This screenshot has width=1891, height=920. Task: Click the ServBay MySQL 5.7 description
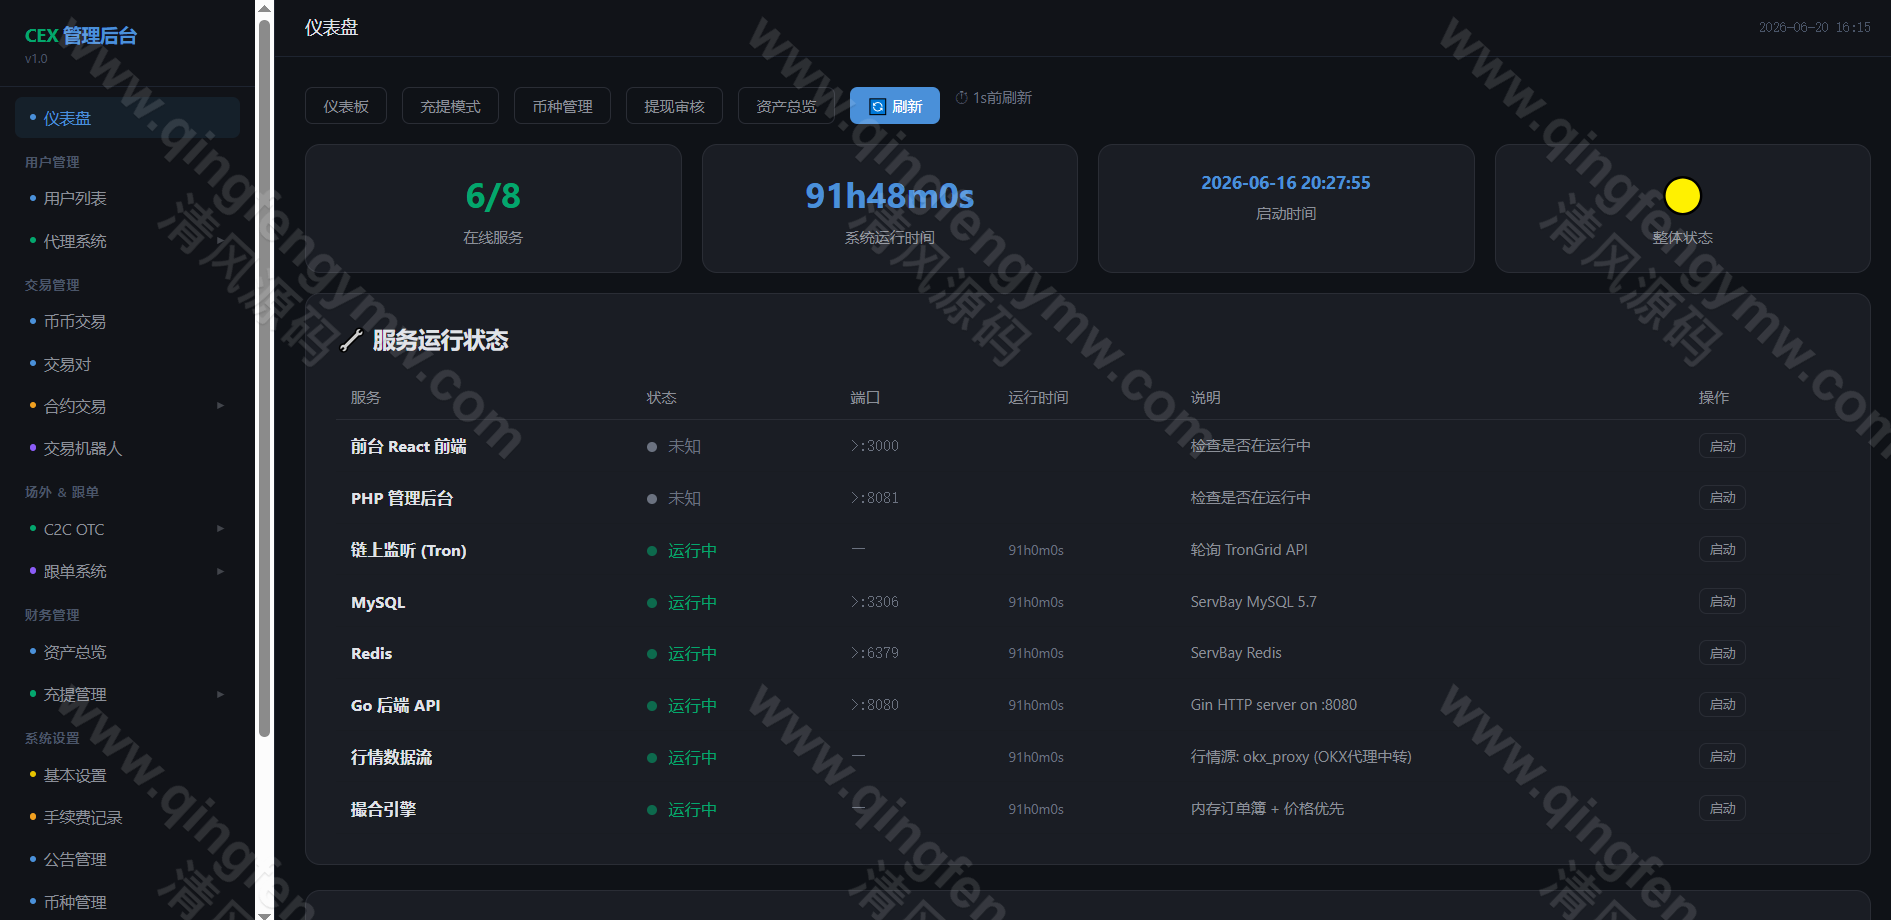click(1253, 602)
